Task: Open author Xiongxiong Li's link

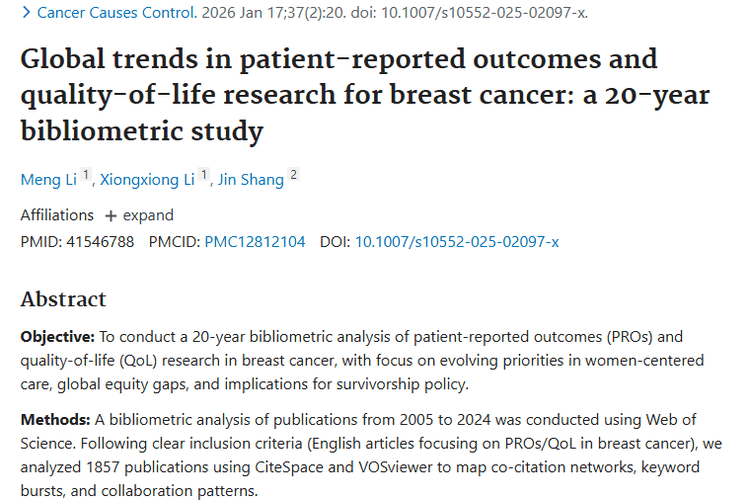Action: [x=147, y=180]
